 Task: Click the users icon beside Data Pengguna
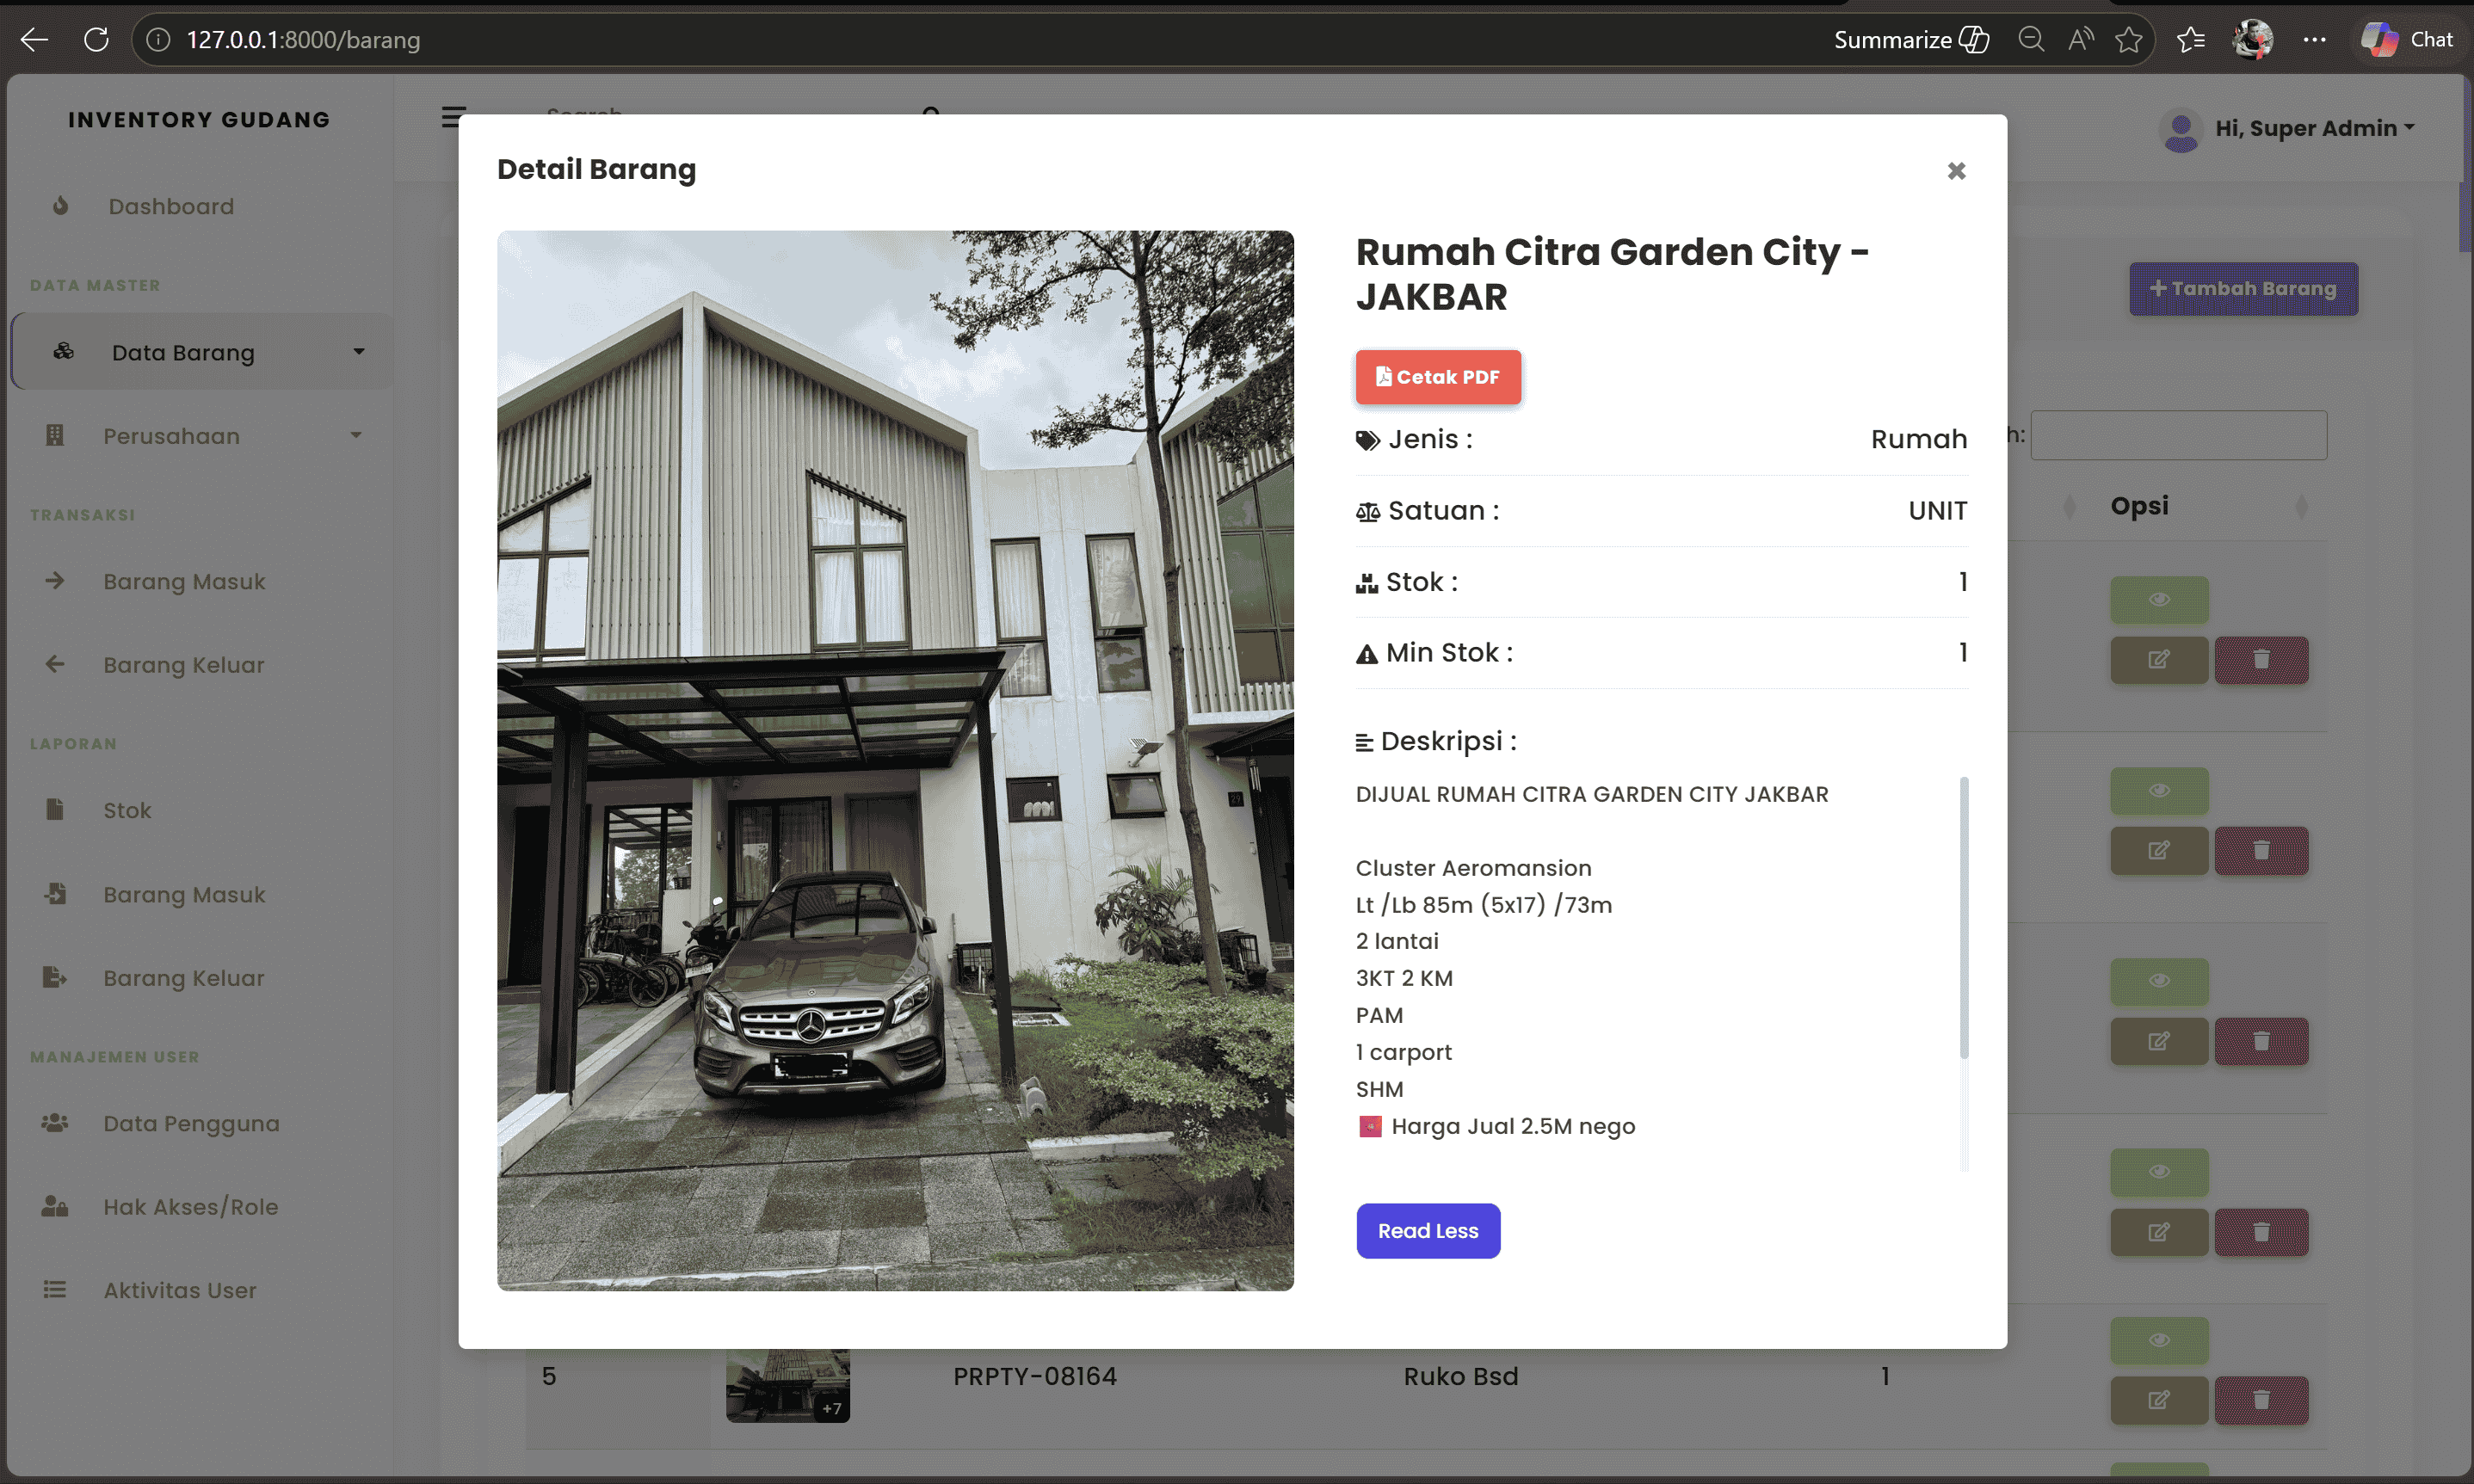[55, 1123]
